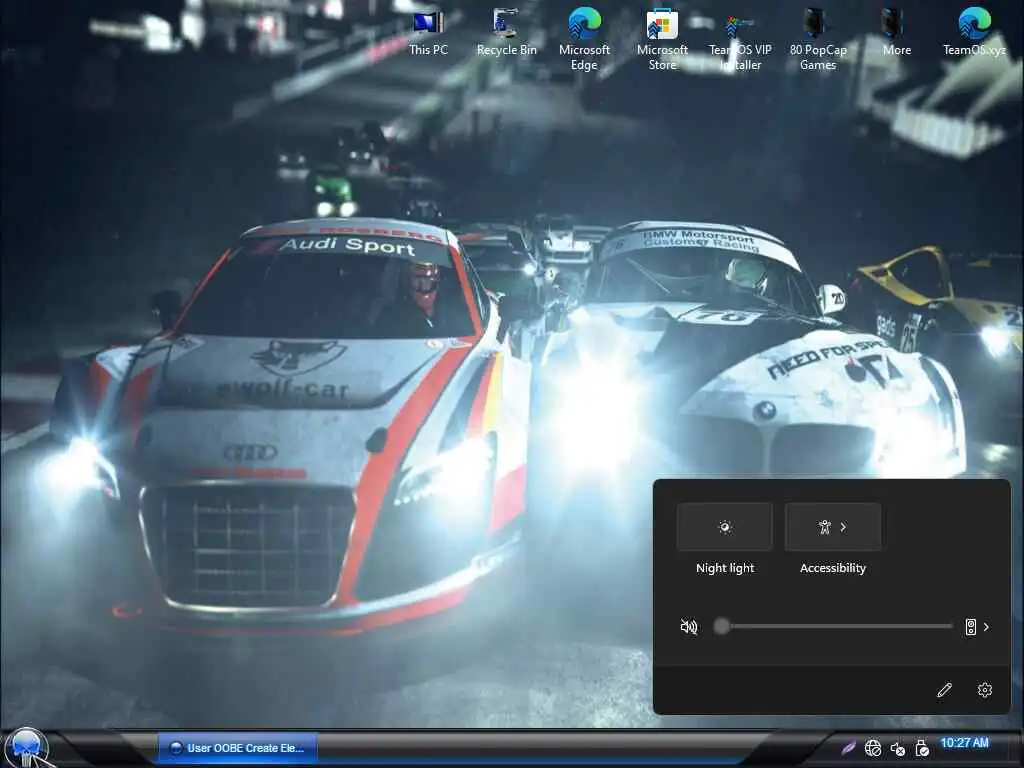Open all settings via the gear icon
1024x768 pixels.
click(x=985, y=690)
